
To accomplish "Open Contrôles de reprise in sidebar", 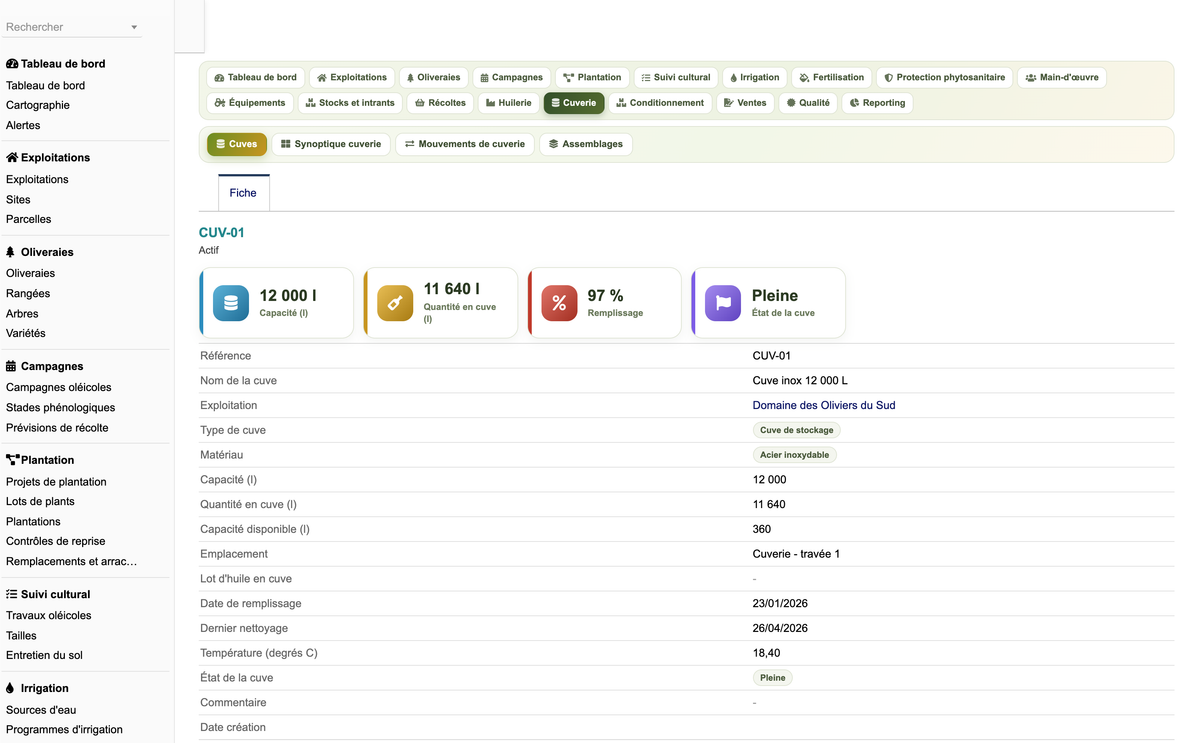I will click(x=56, y=541).
